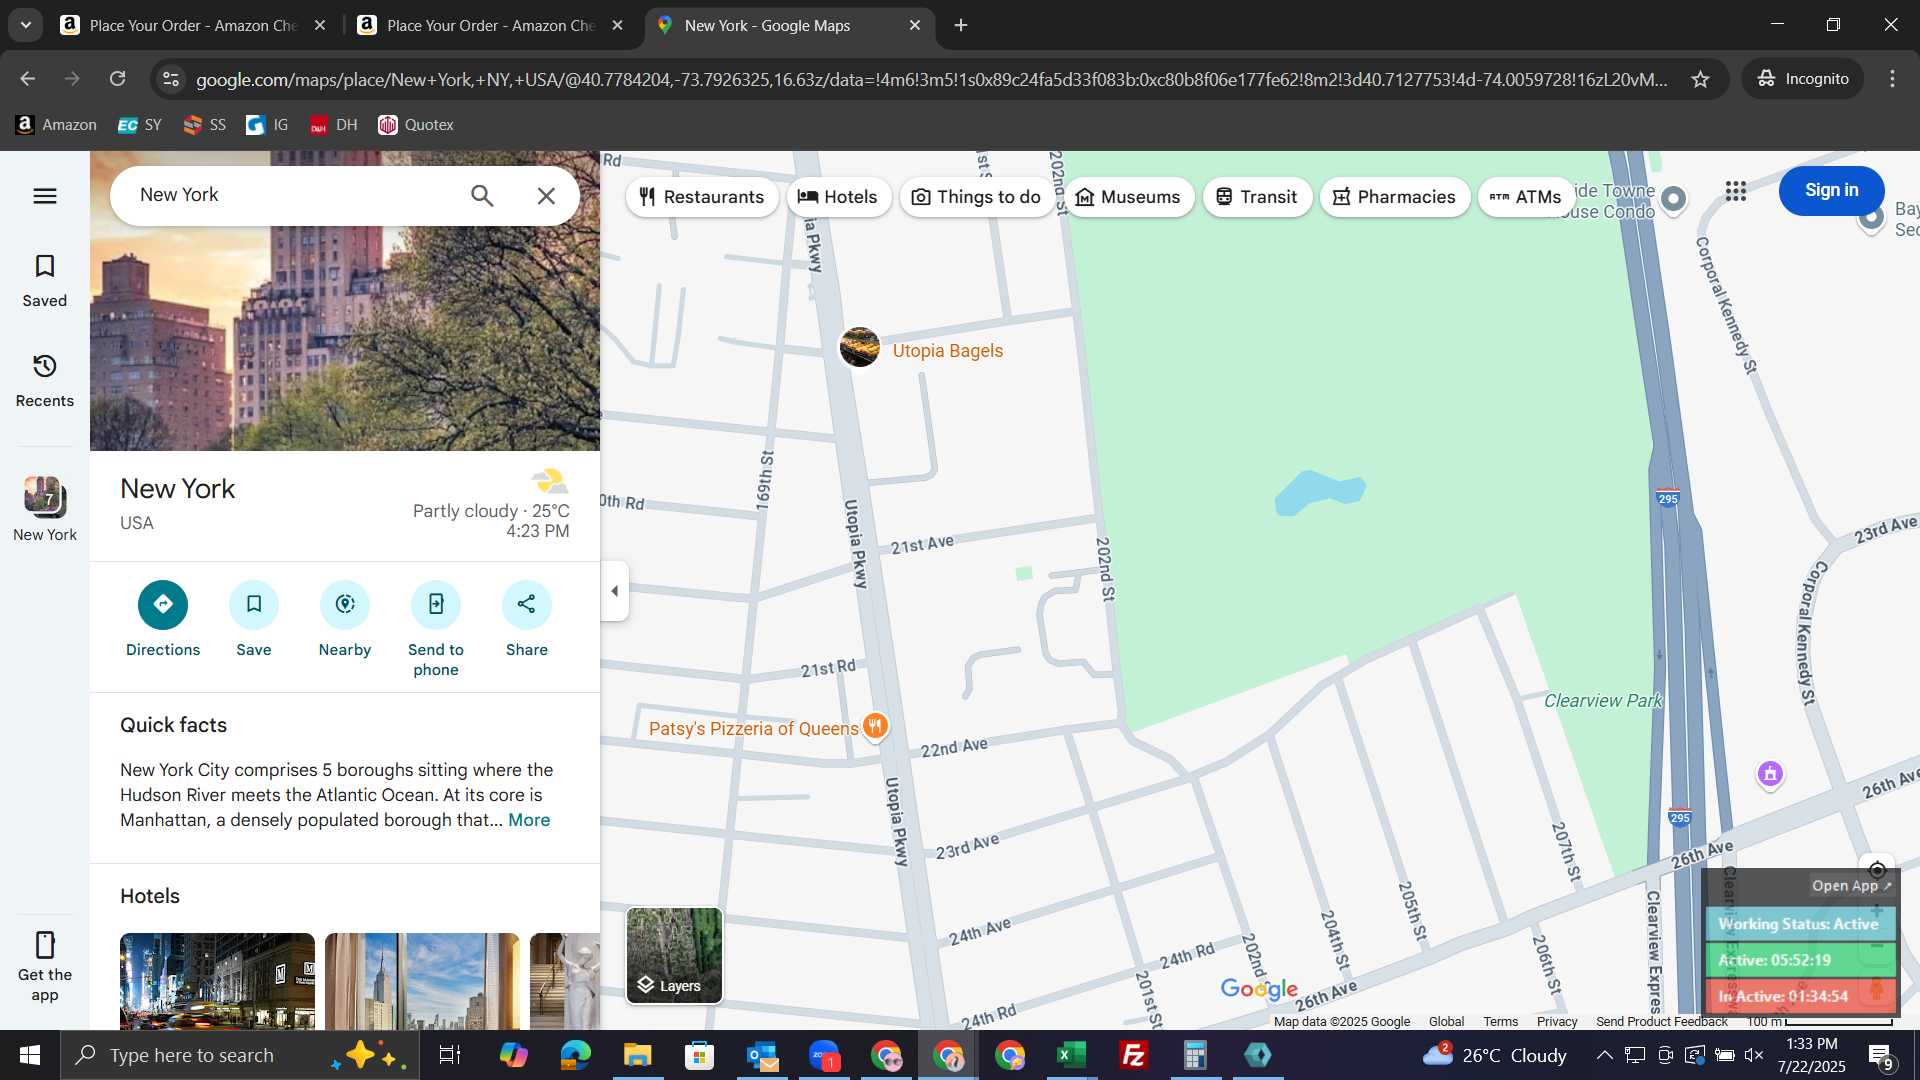Click the purple shopping pin marker
This screenshot has width=1920, height=1080.
pyautogui.click(x=1770, y=774)
